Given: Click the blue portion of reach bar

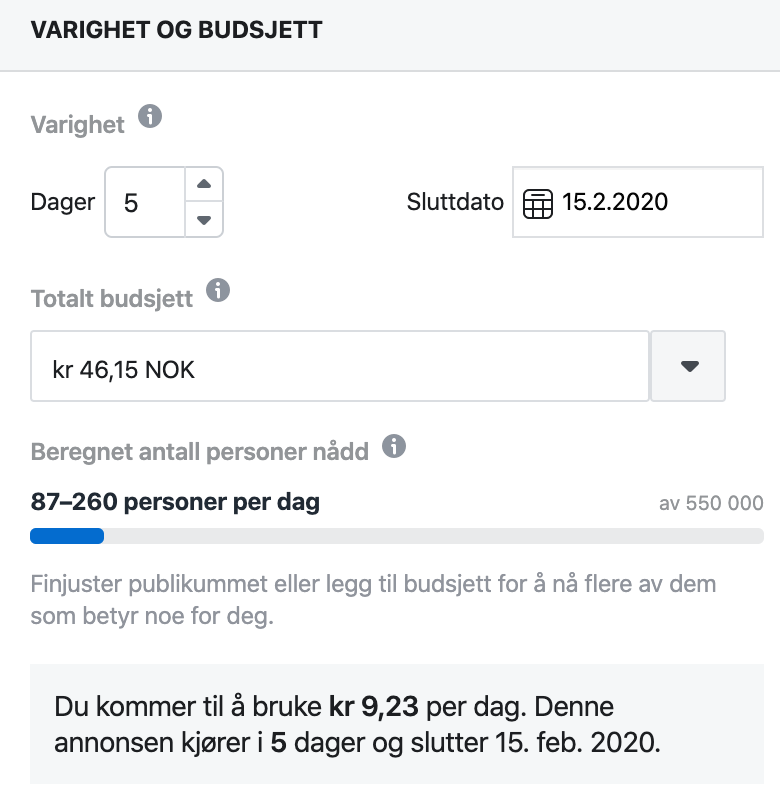Looking at the screenshot, I should [x=67, y=536].
